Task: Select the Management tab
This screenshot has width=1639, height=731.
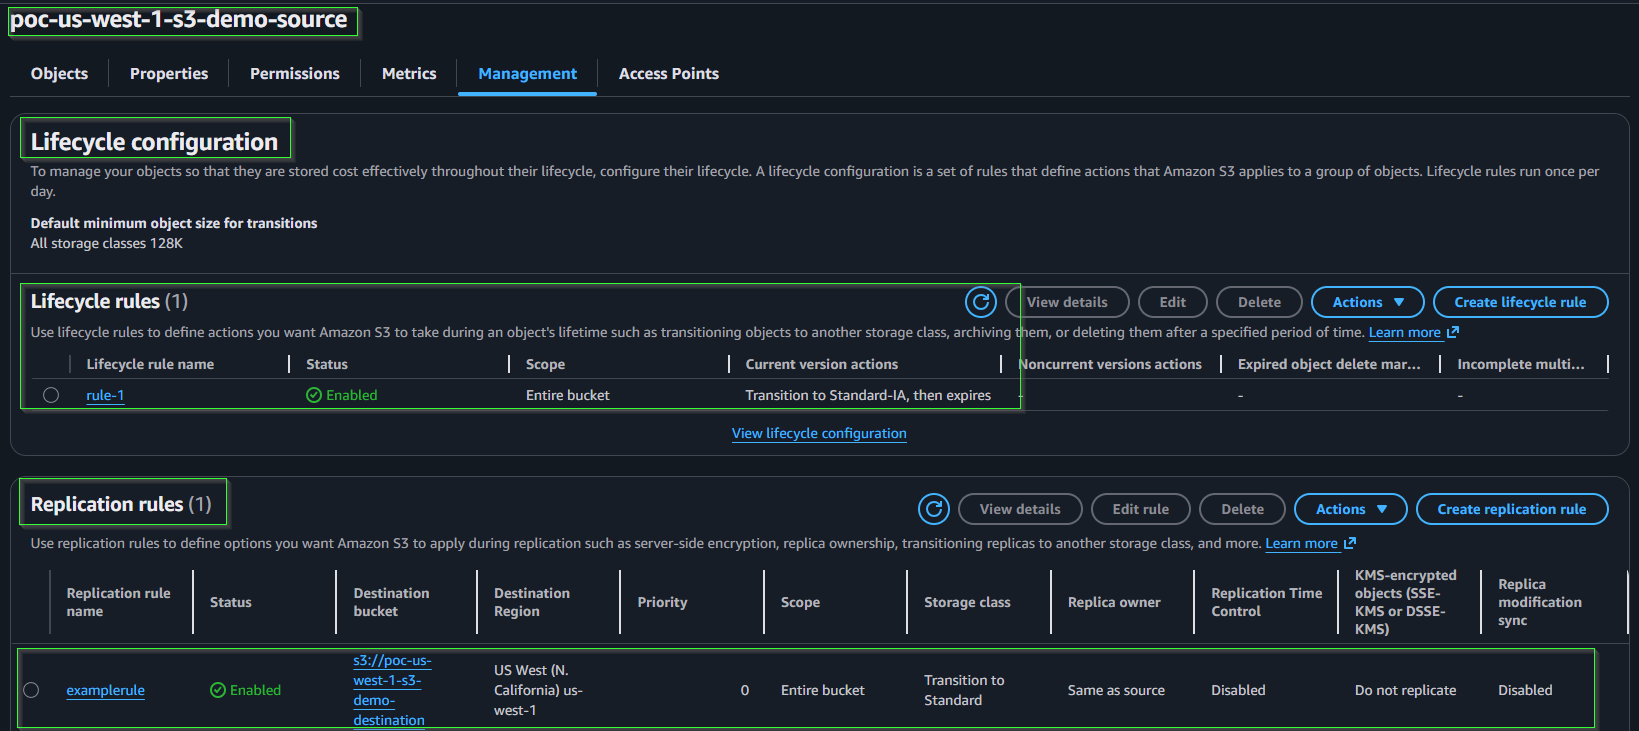Action: 527,74
